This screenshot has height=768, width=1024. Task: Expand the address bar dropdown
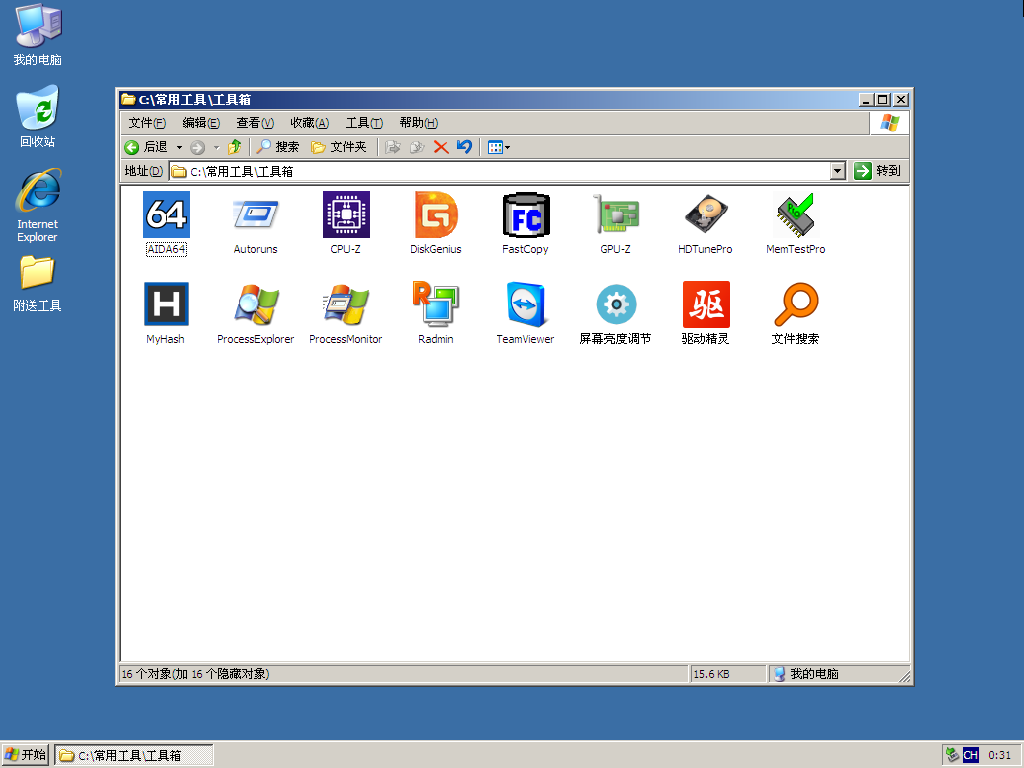838,170
